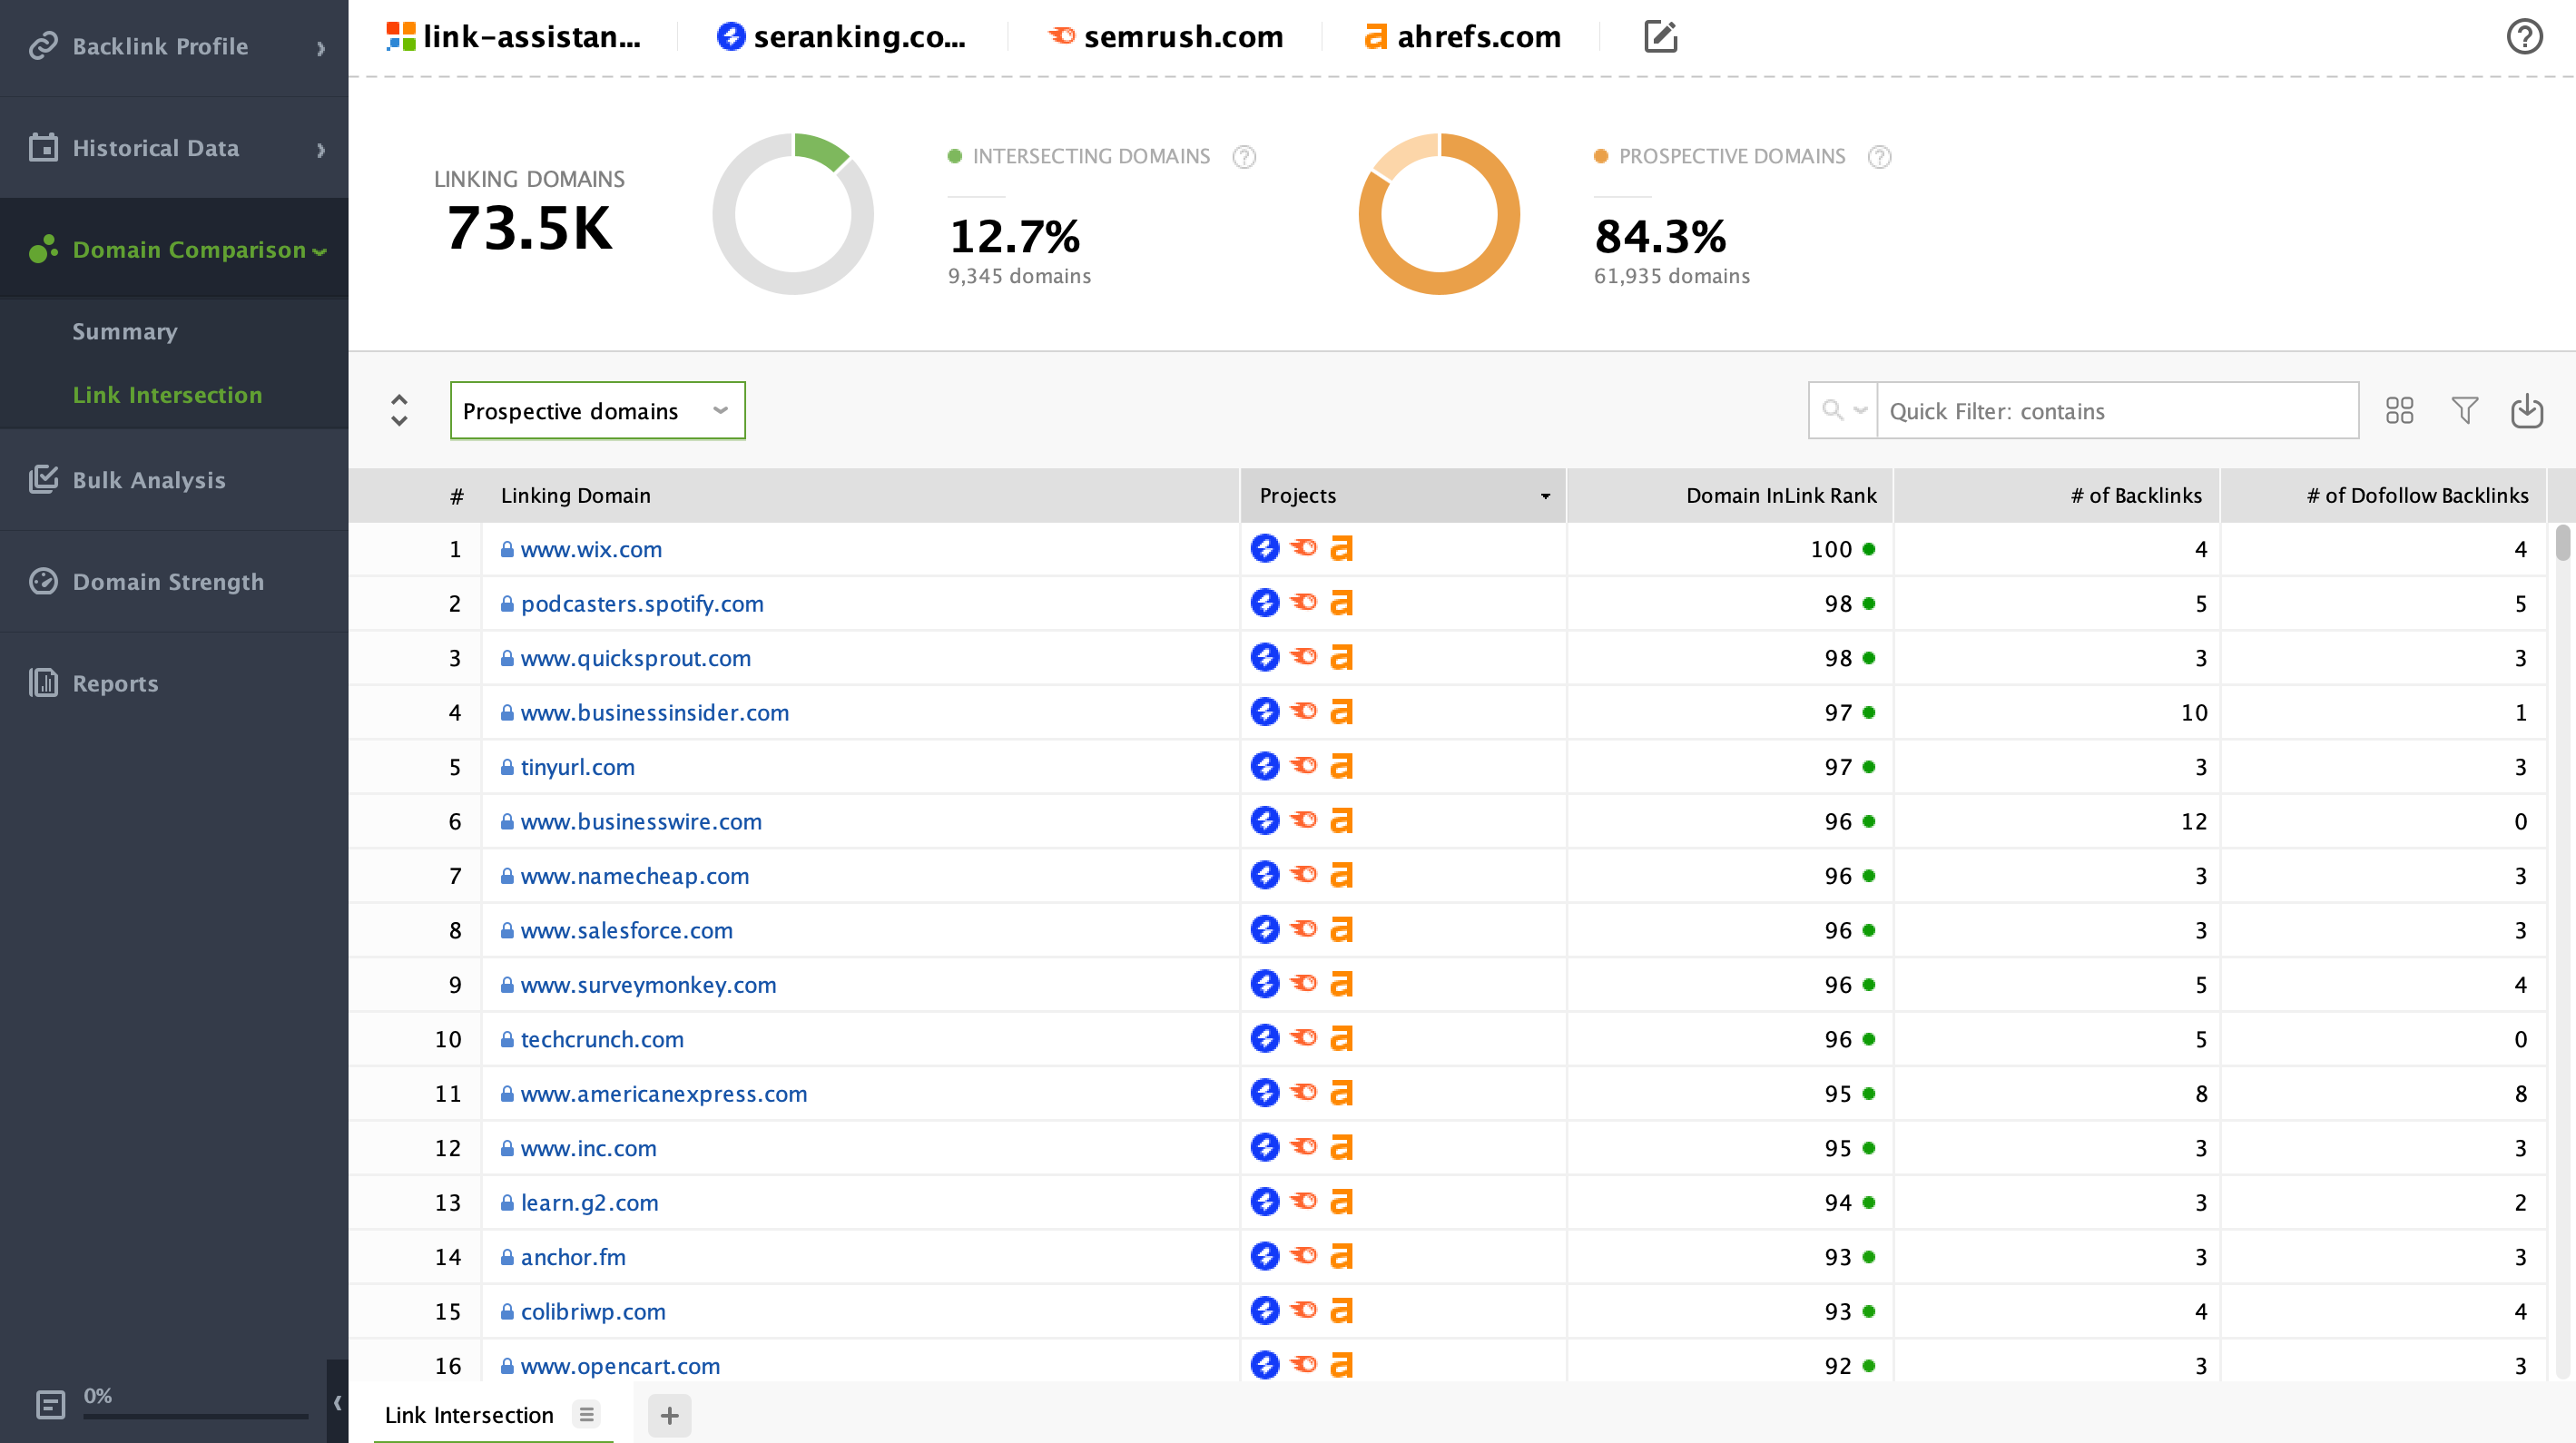Select Link Intersection in sidebar
The width and height of the screenshot is (2576, 1443).
click(167, 395)
